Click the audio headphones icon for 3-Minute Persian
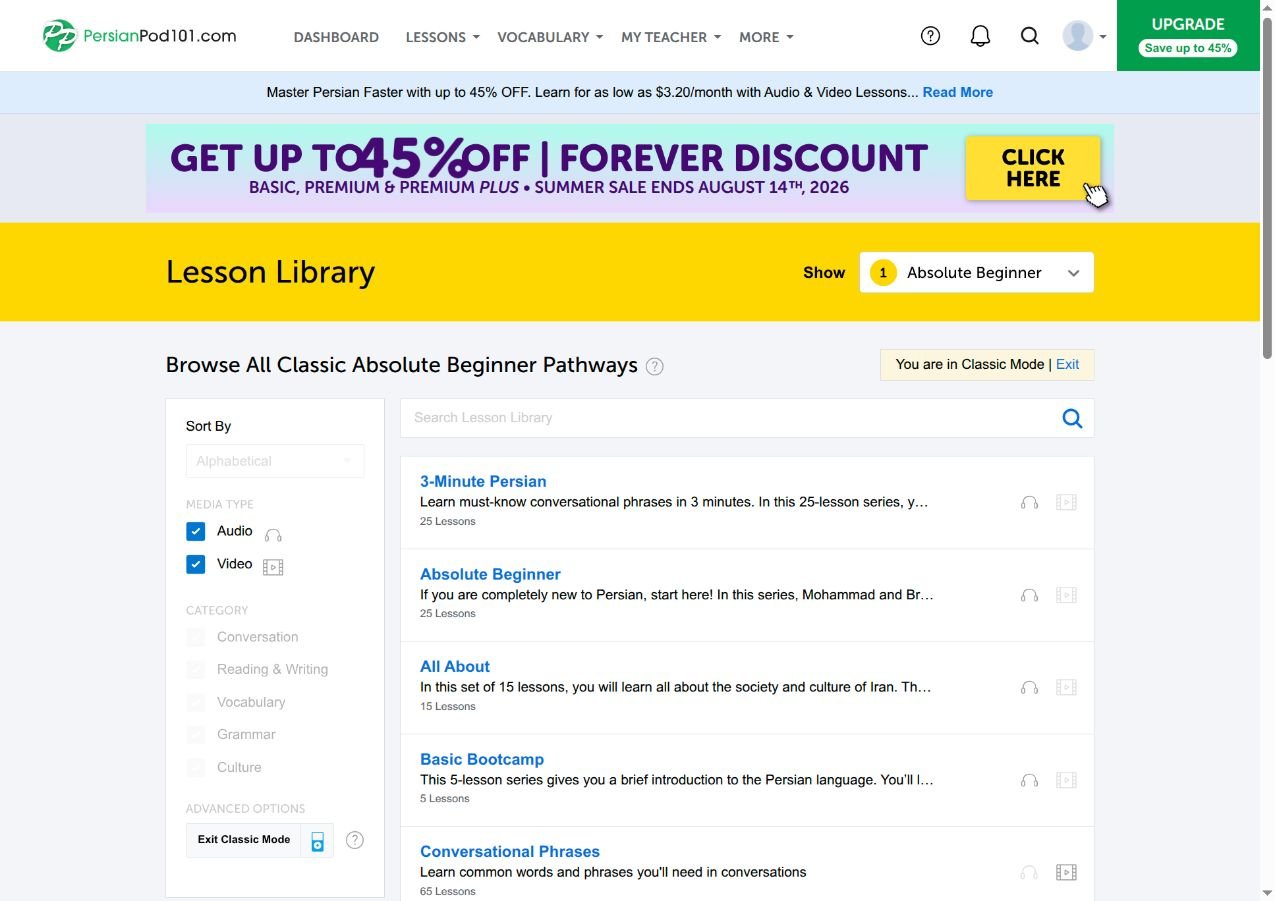The height and width of the screenshot is (901, 1275). tap(1029, 503)
